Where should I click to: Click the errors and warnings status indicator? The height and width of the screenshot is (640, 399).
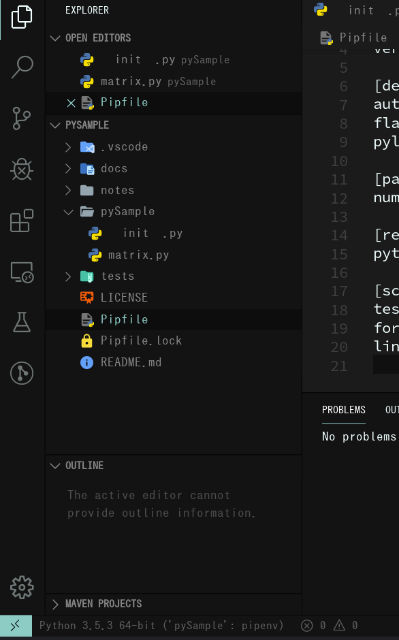tap(330, 626)
